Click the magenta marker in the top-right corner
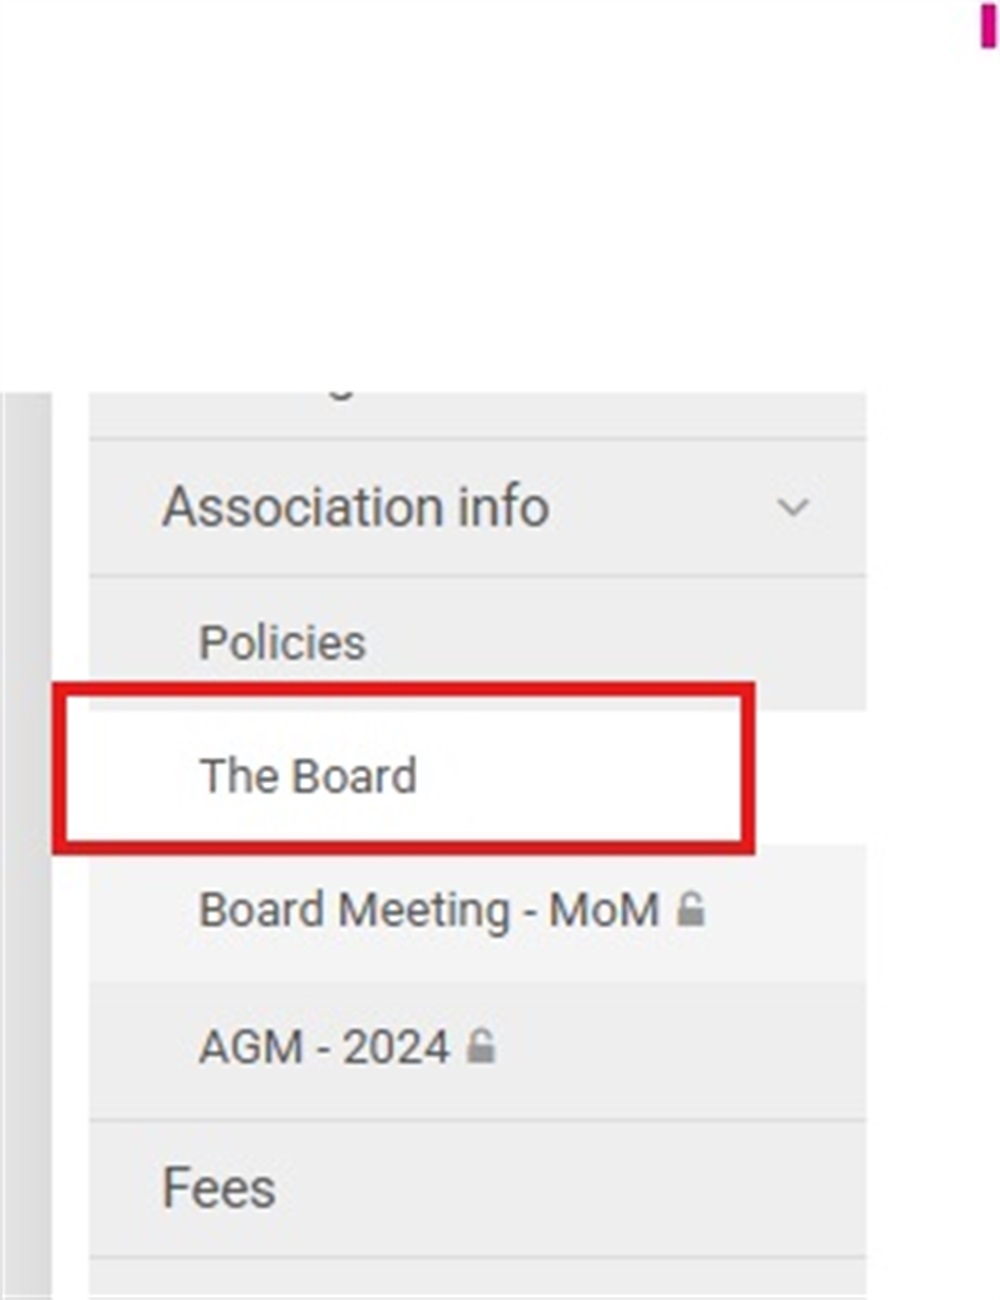The height and width of the screenshot is (1300, 1000). pyautogui.click(x=988, y=26)
